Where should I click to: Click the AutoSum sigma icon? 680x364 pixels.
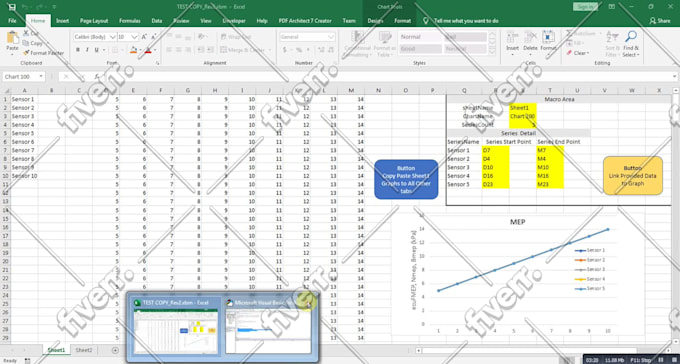coord(569,34)
